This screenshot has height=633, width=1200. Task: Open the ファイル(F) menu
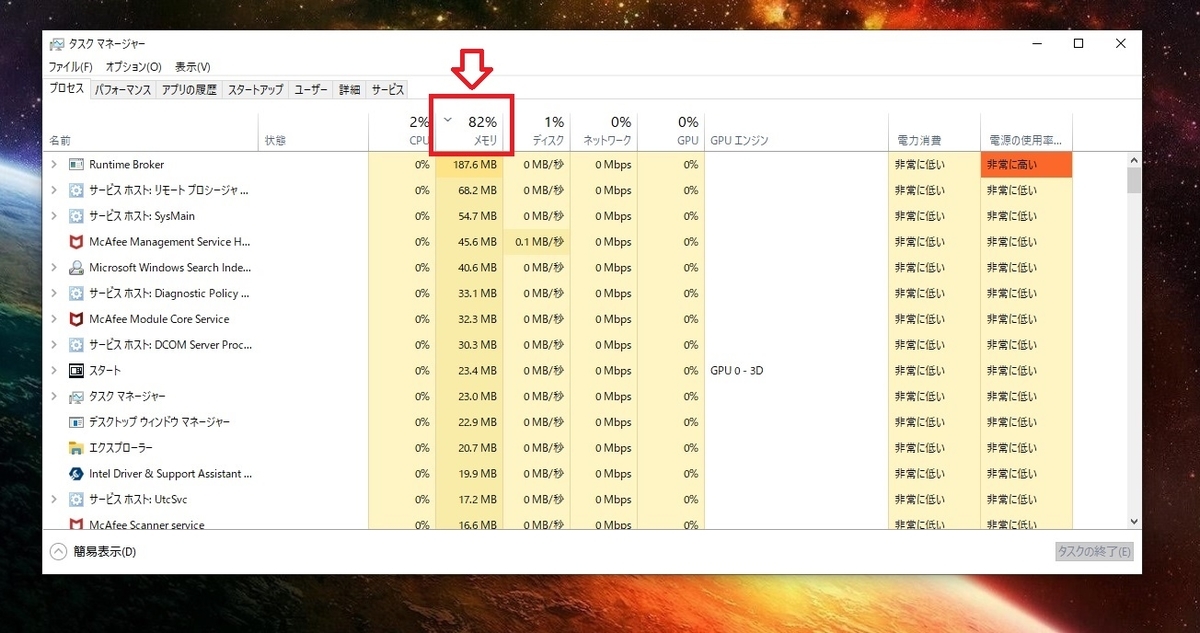point(70,67)
